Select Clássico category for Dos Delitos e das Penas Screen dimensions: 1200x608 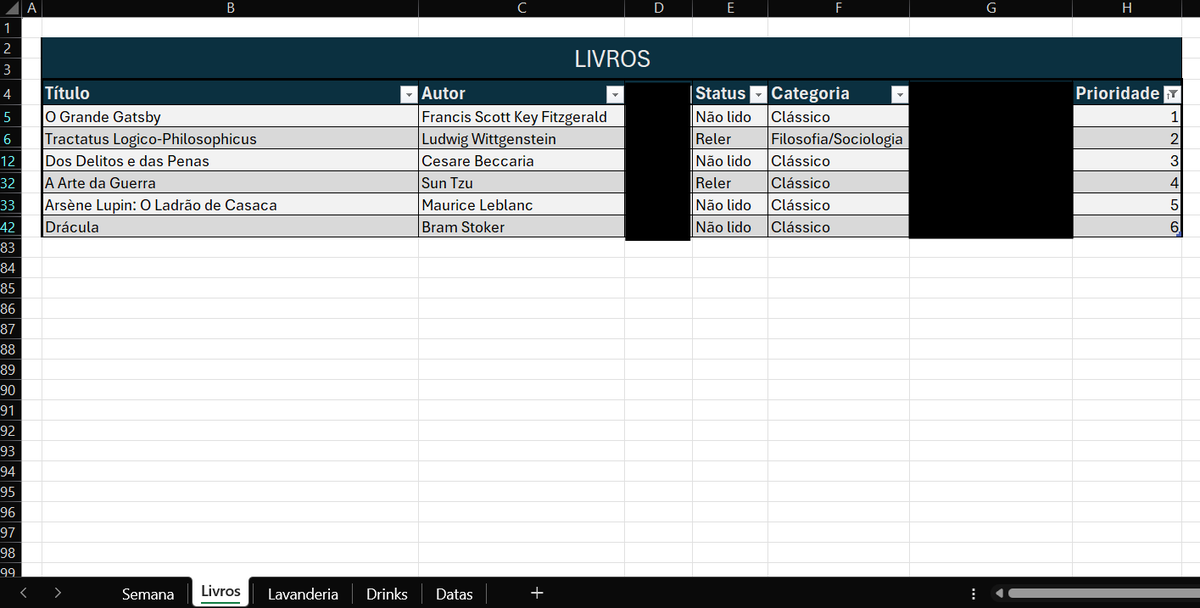coord(838,161)
